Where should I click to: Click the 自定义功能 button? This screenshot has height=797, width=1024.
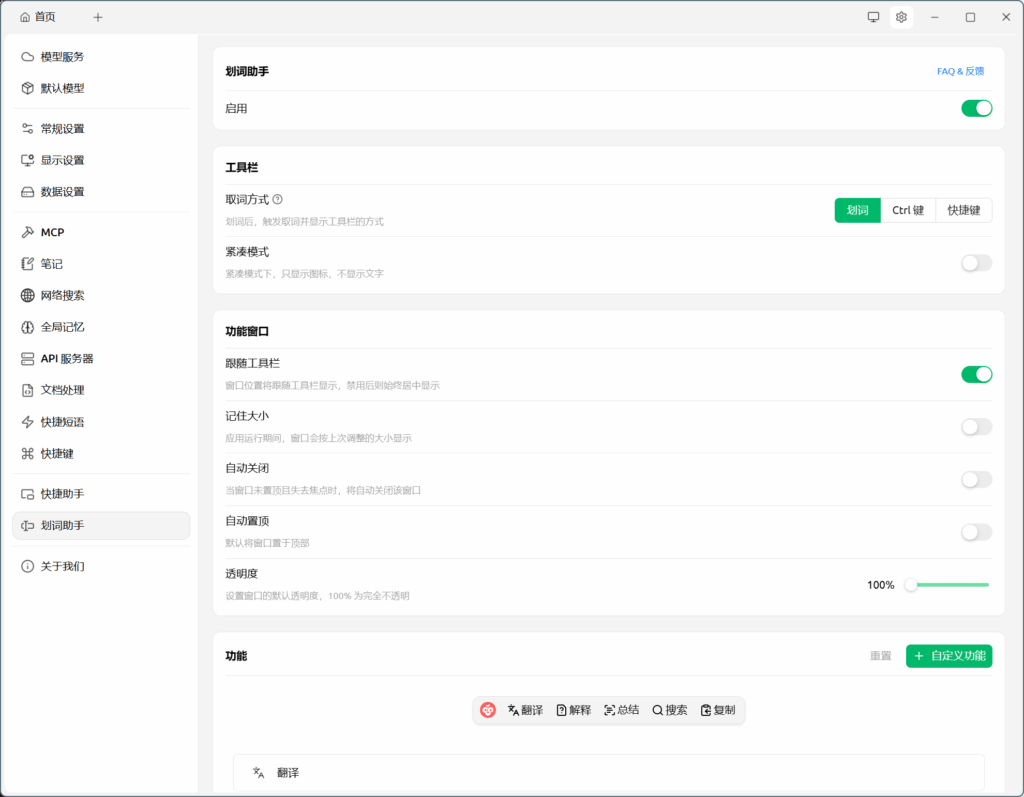[x=949, y=656]
